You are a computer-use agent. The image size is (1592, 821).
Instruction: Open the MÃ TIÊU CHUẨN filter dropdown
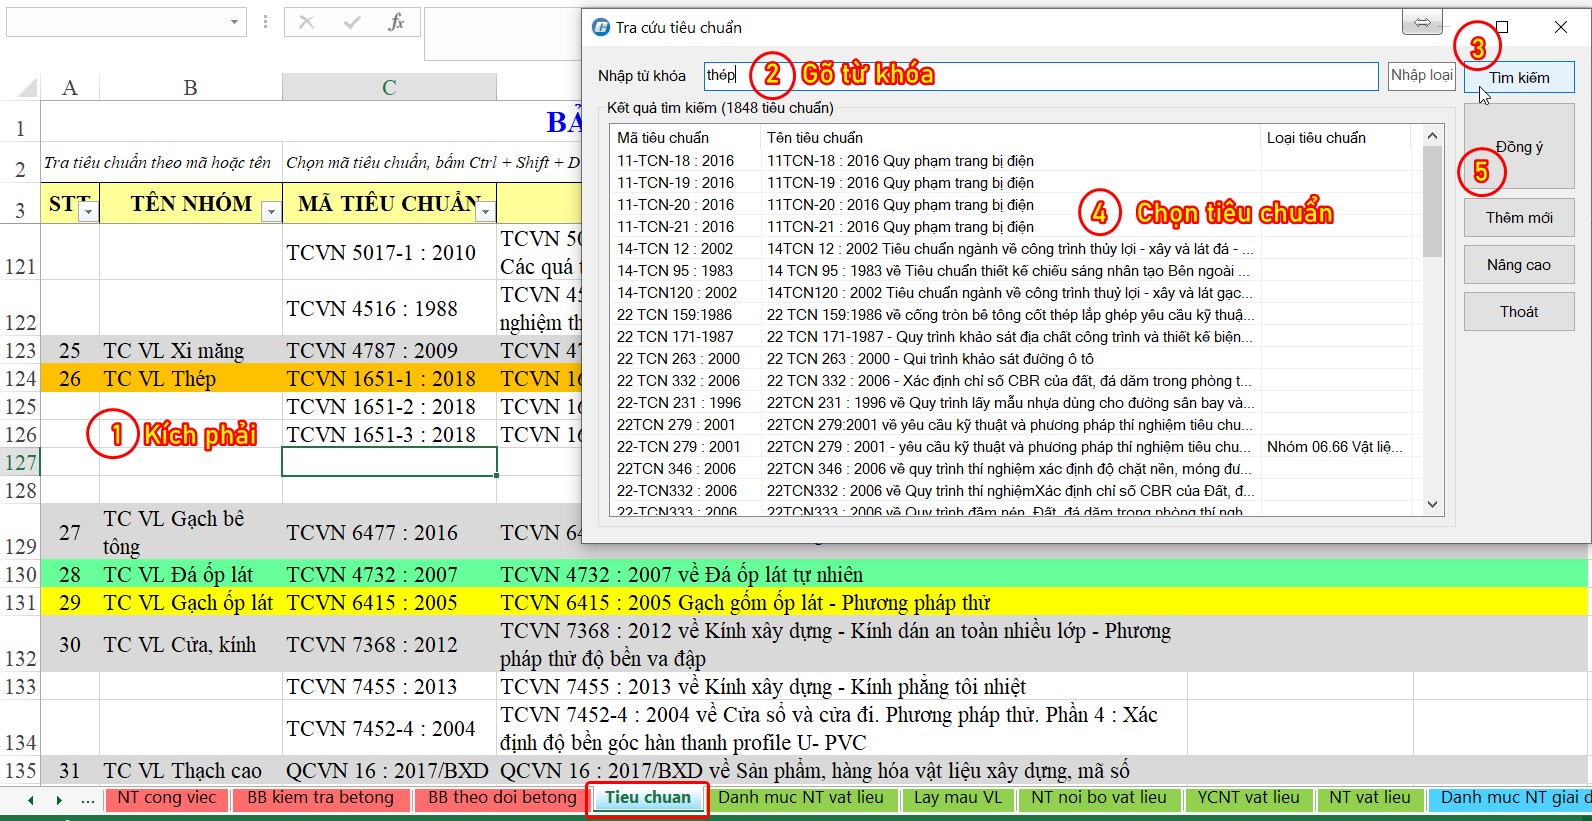[485, 211]
